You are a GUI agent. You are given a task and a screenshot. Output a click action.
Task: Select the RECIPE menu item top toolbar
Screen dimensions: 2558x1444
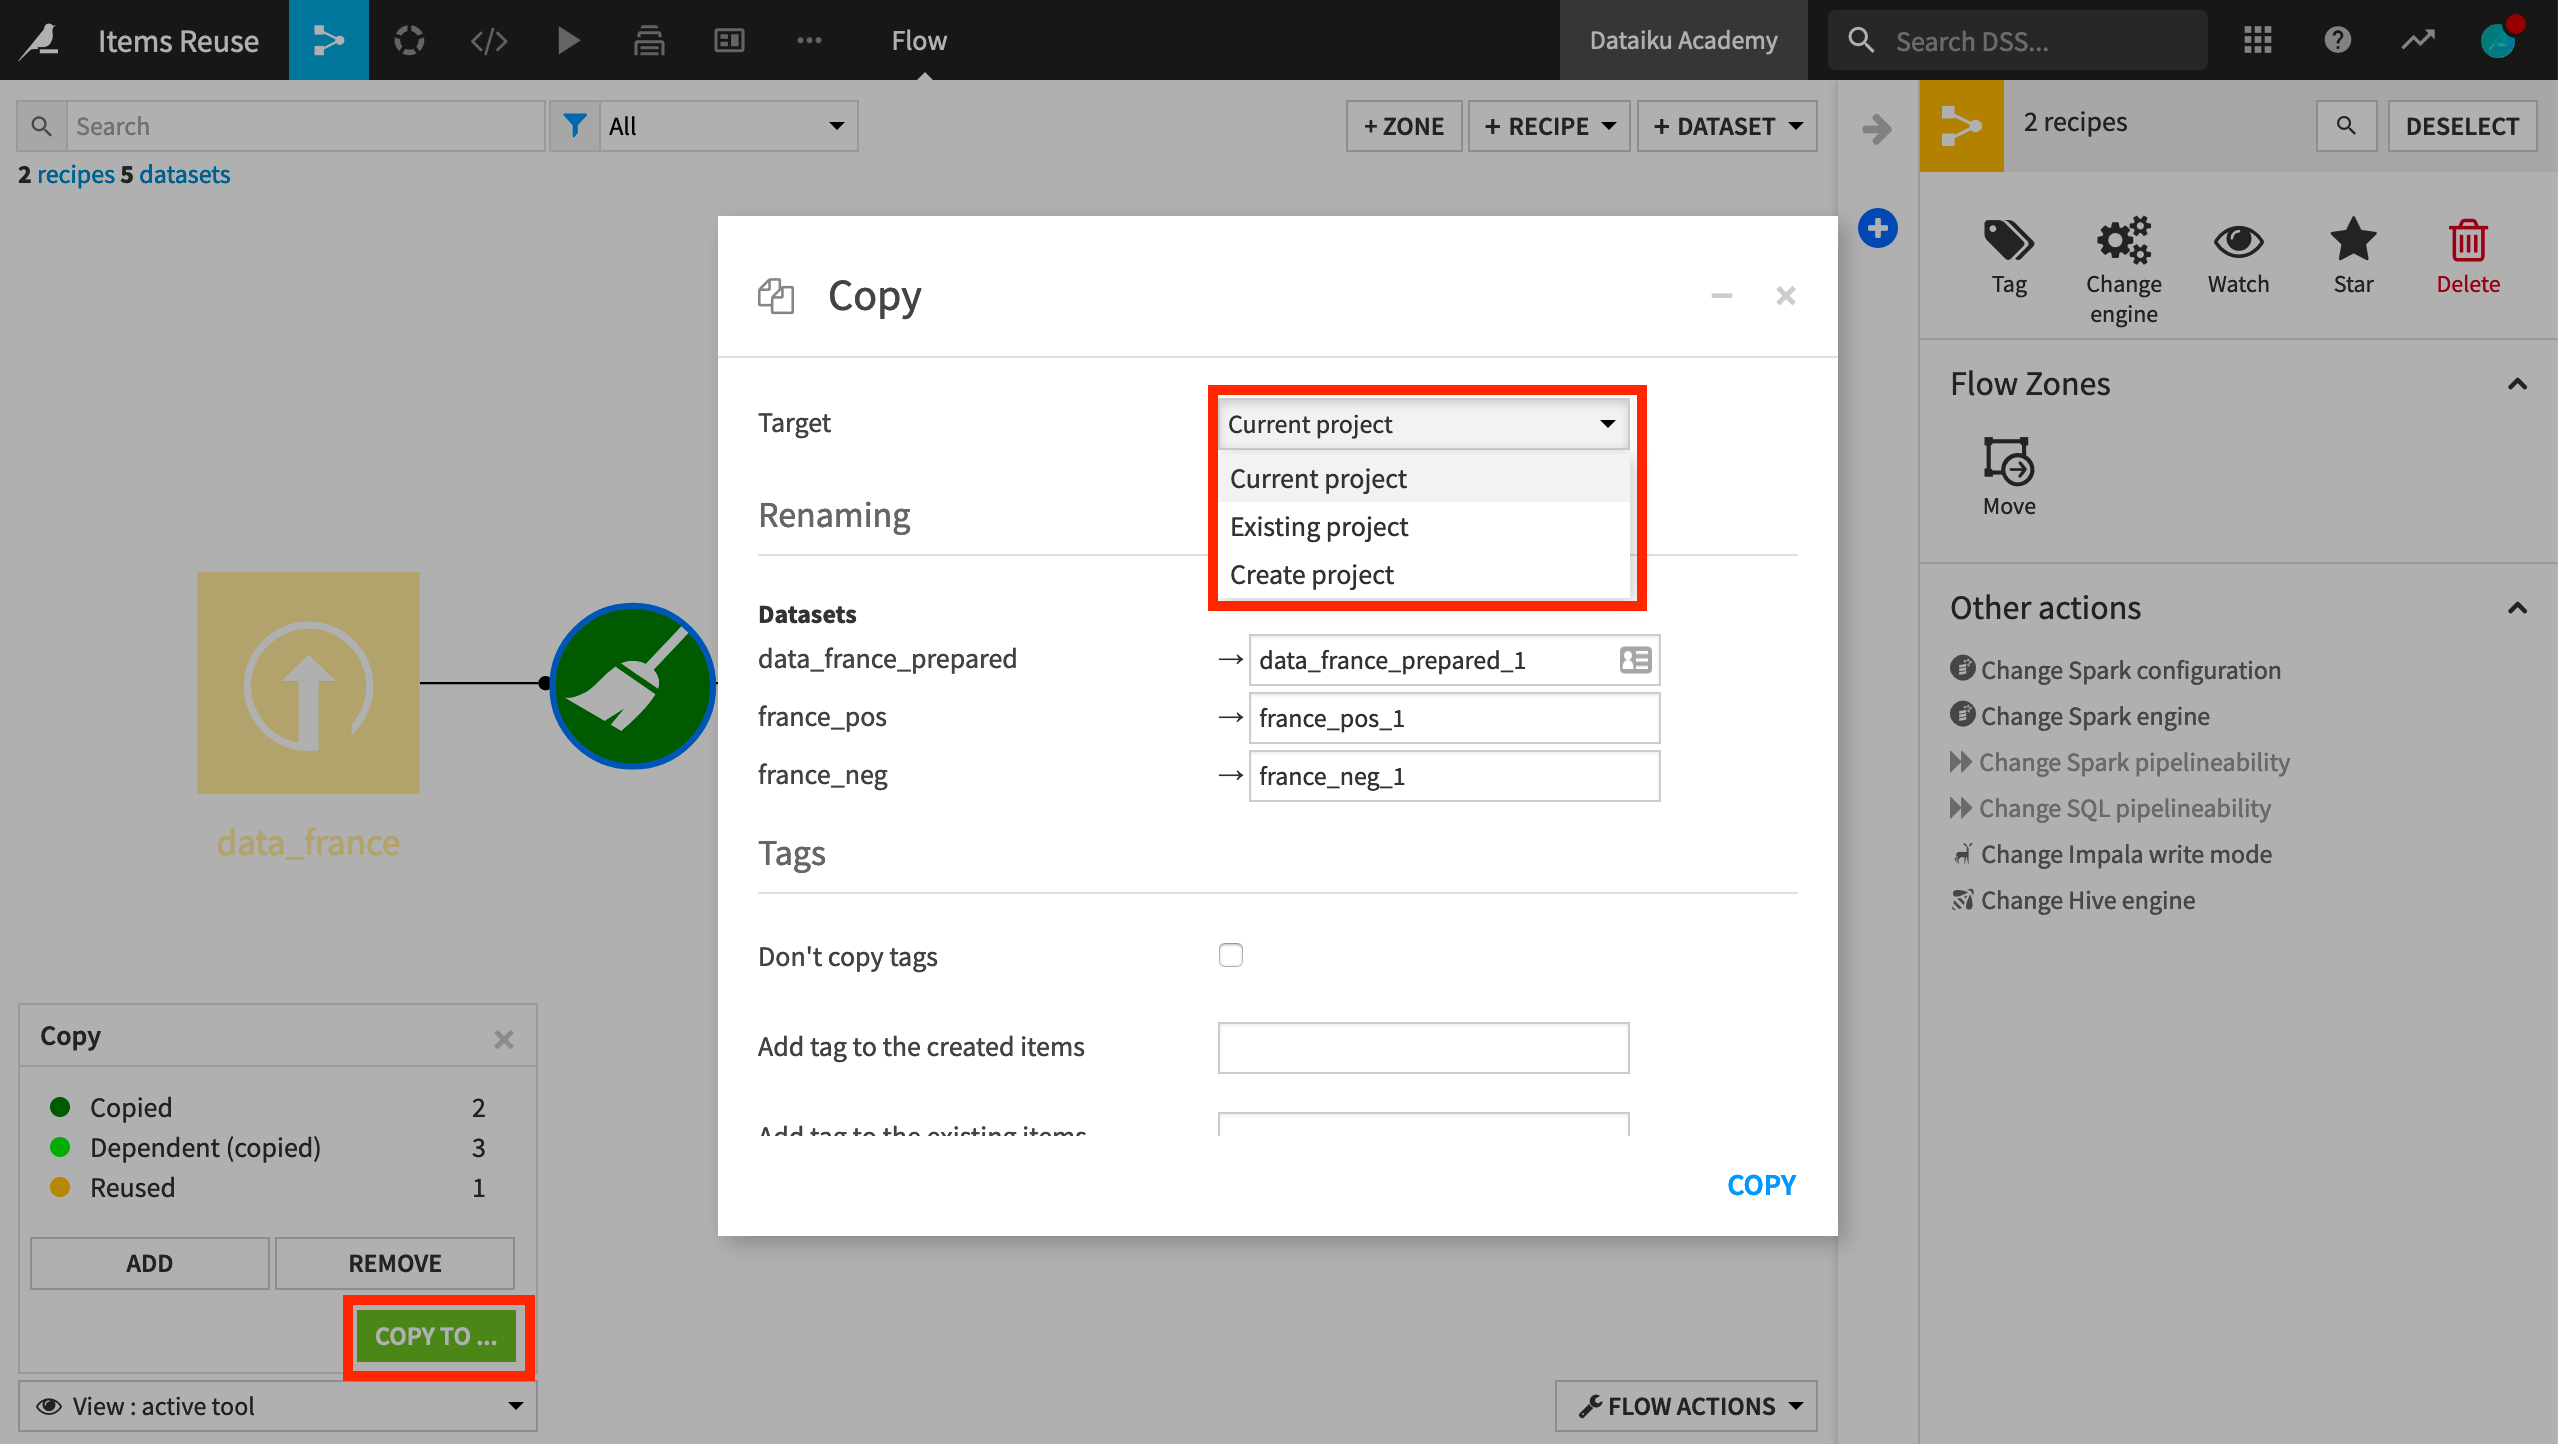(x=1550, y=125)
